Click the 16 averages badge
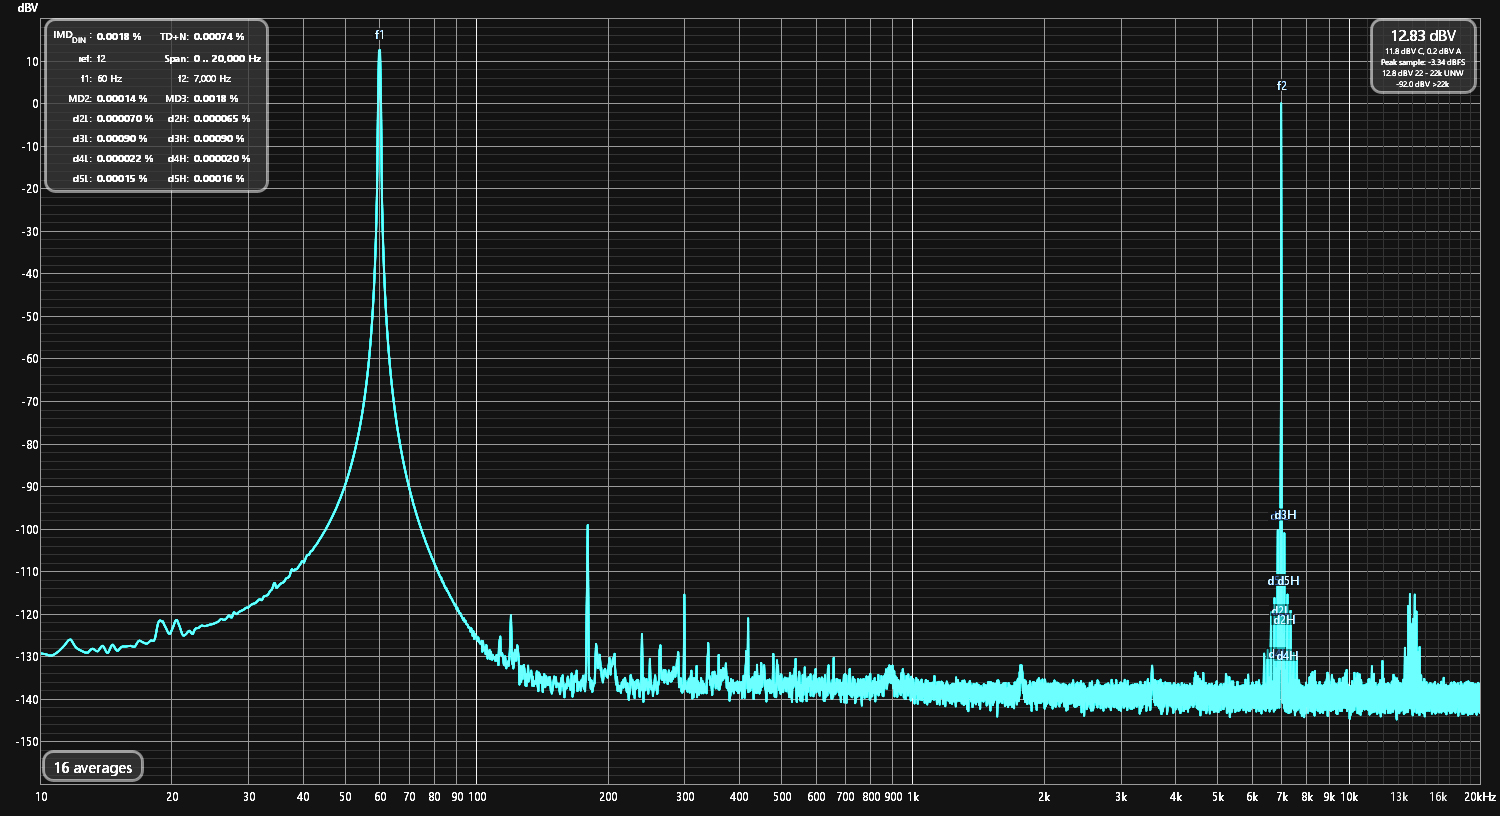 [x=93, y=768]
